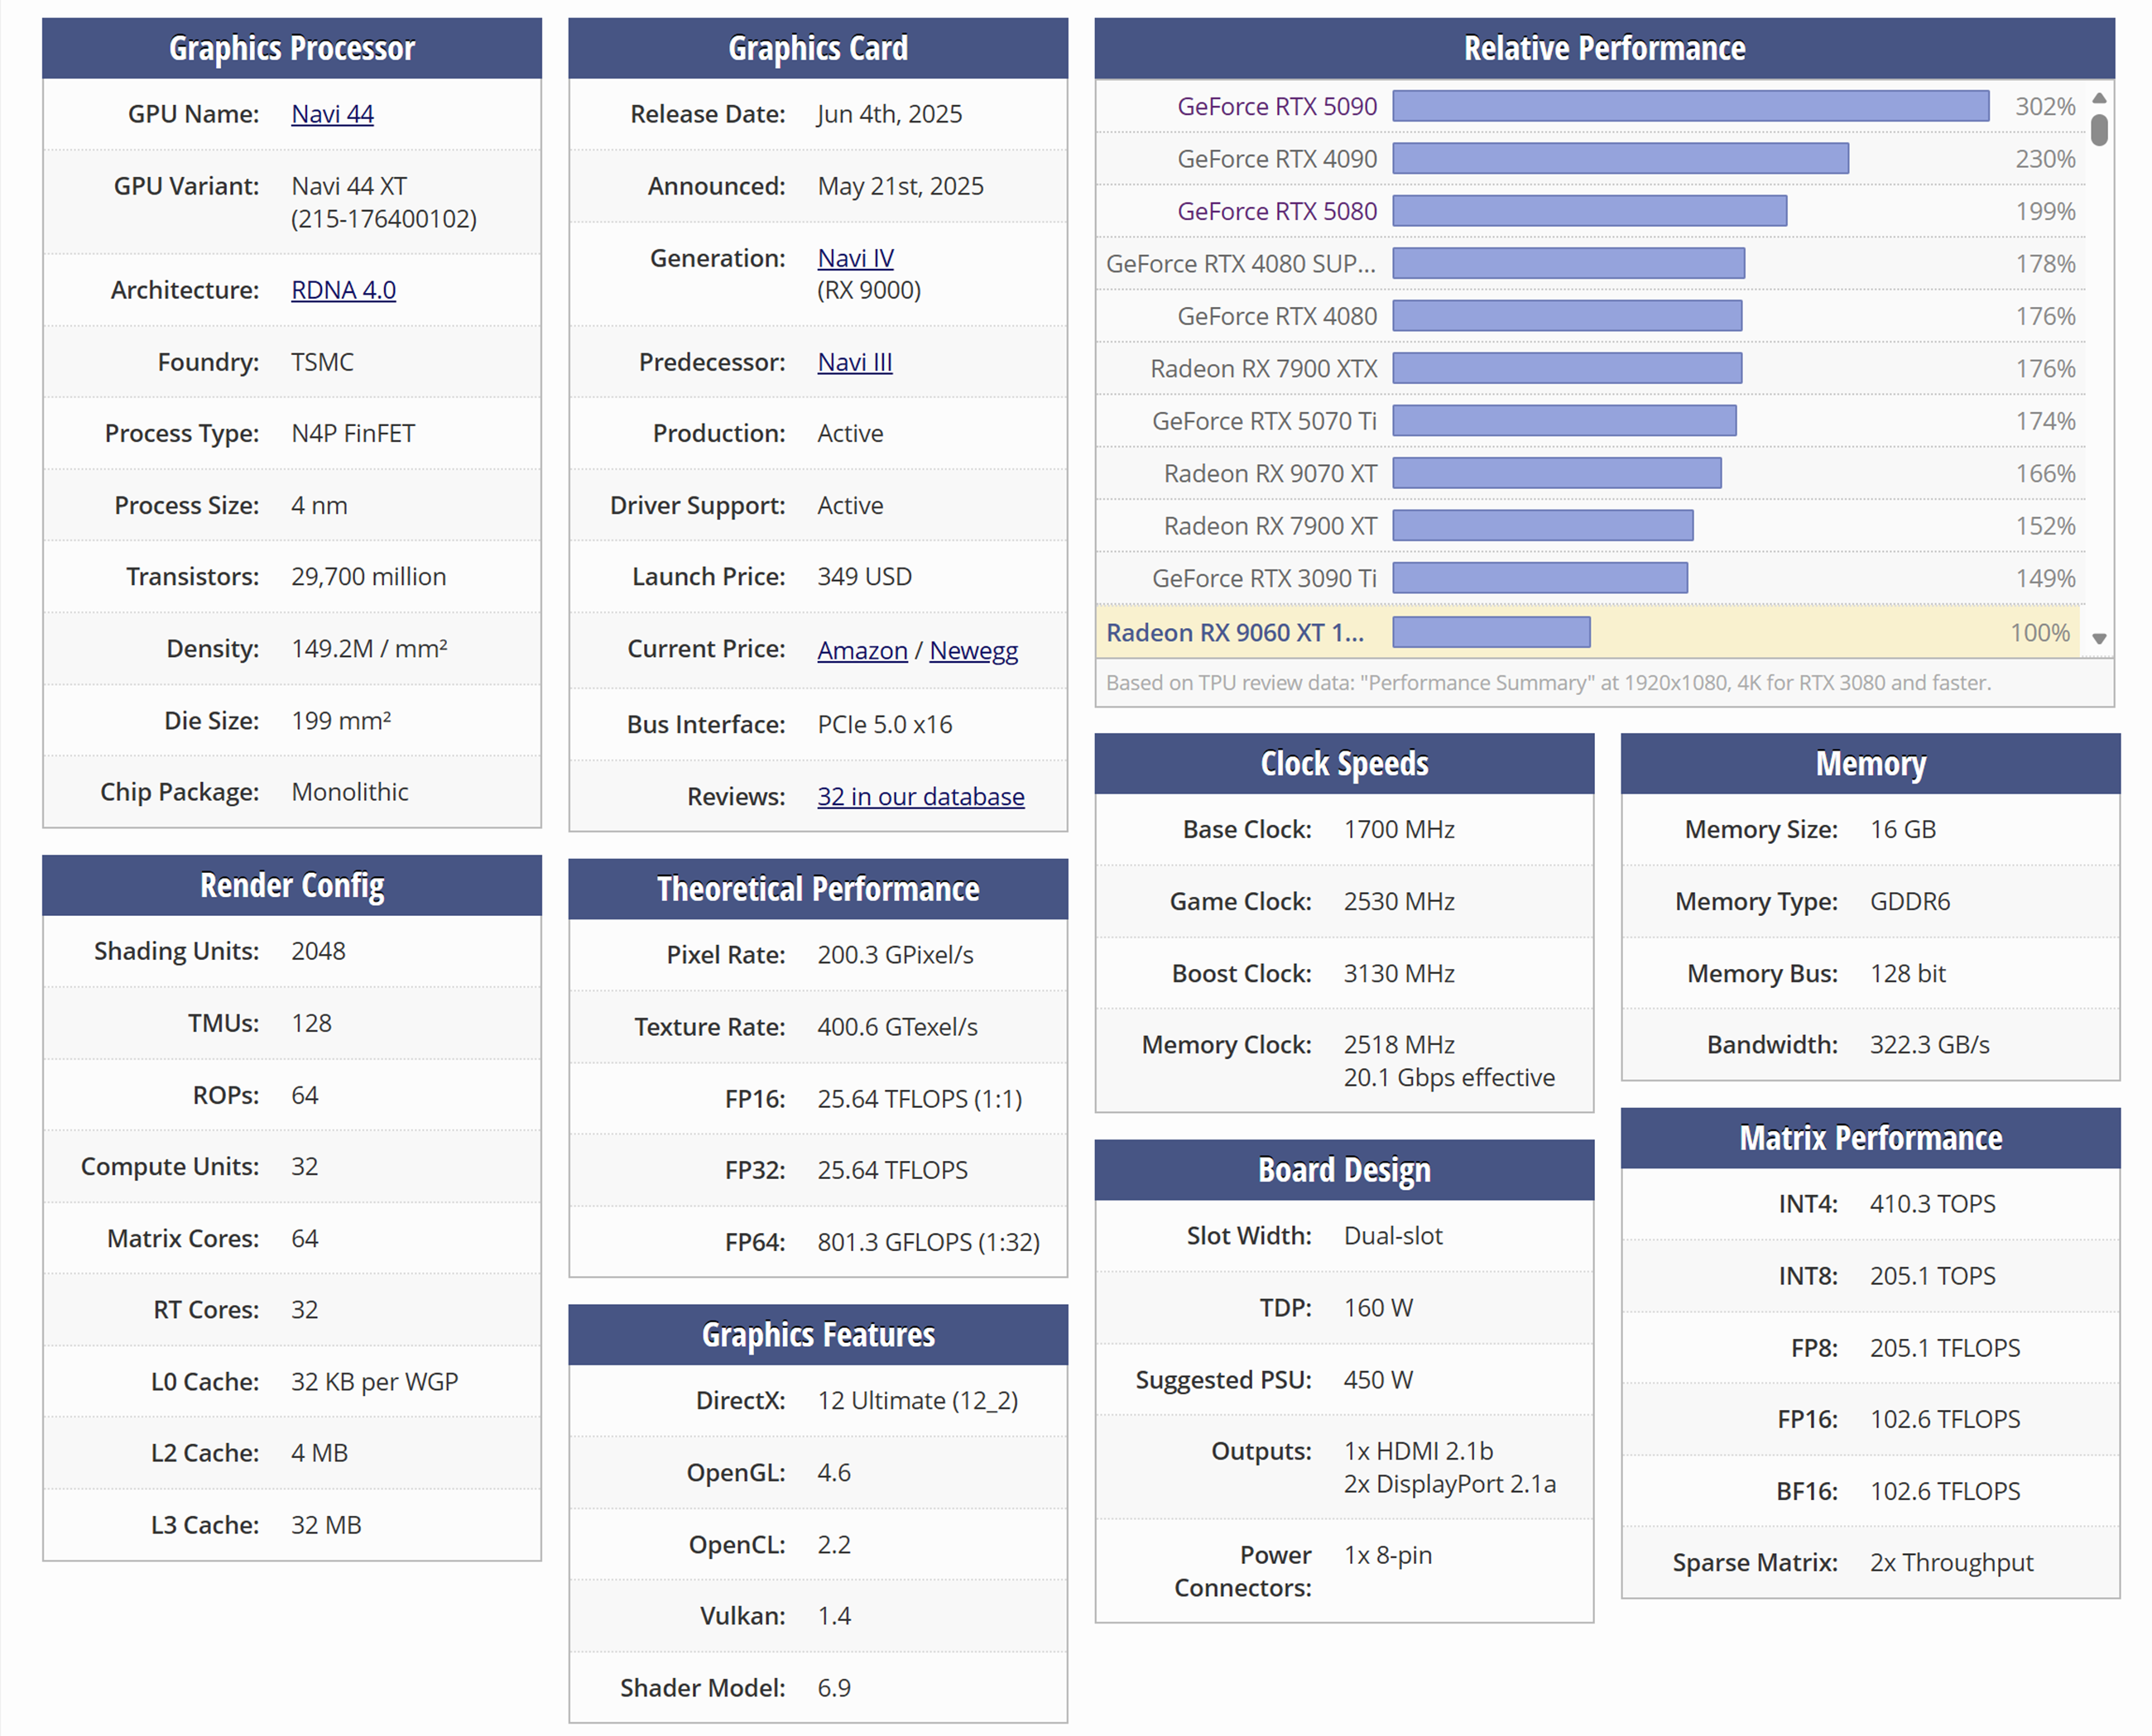Click the Graphics Card section header
Screen dimensions: 2152x1736
(x=818, y=48)
